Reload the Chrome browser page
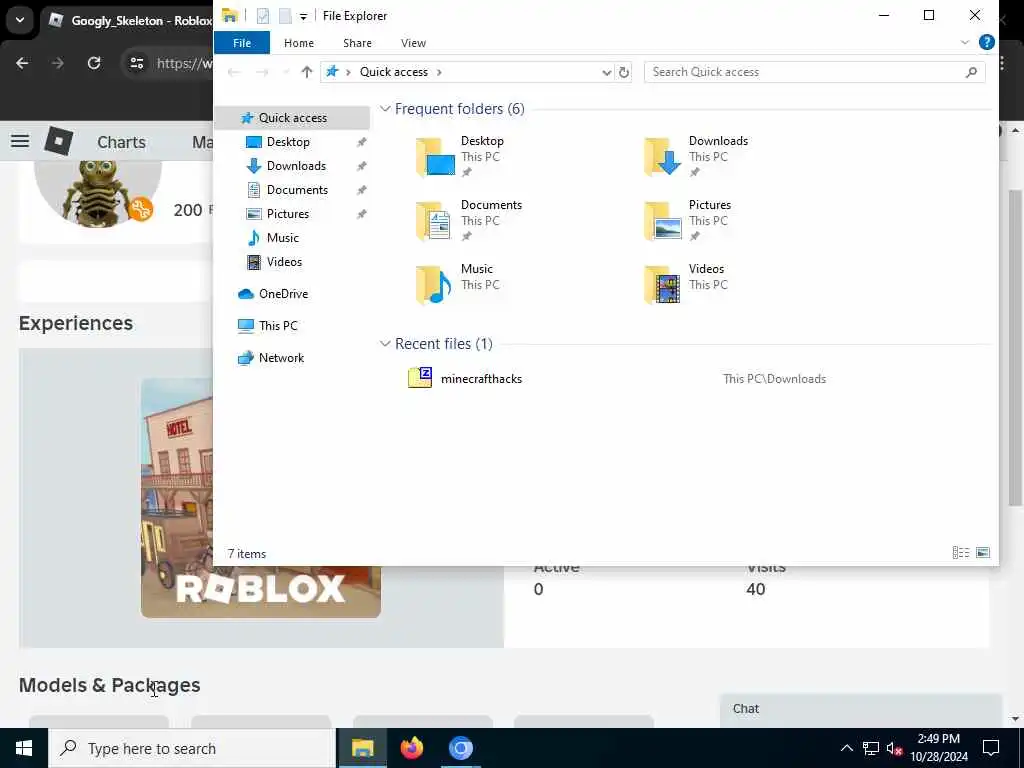 tap(94, 63)
